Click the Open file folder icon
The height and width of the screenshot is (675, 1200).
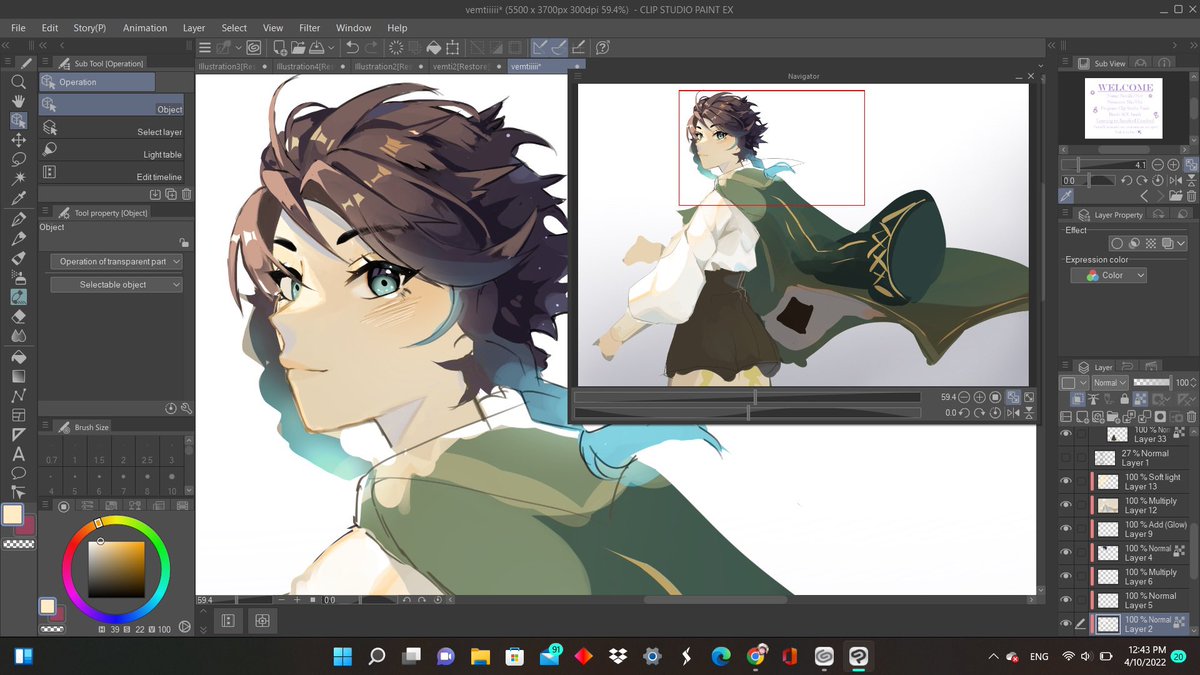[298, 47]
